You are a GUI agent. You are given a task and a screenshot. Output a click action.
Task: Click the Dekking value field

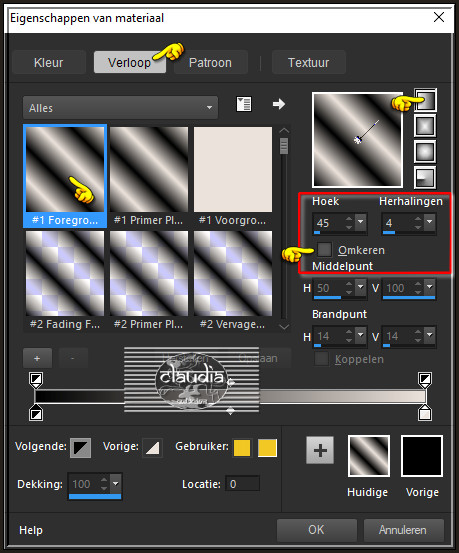coord(84,484)
